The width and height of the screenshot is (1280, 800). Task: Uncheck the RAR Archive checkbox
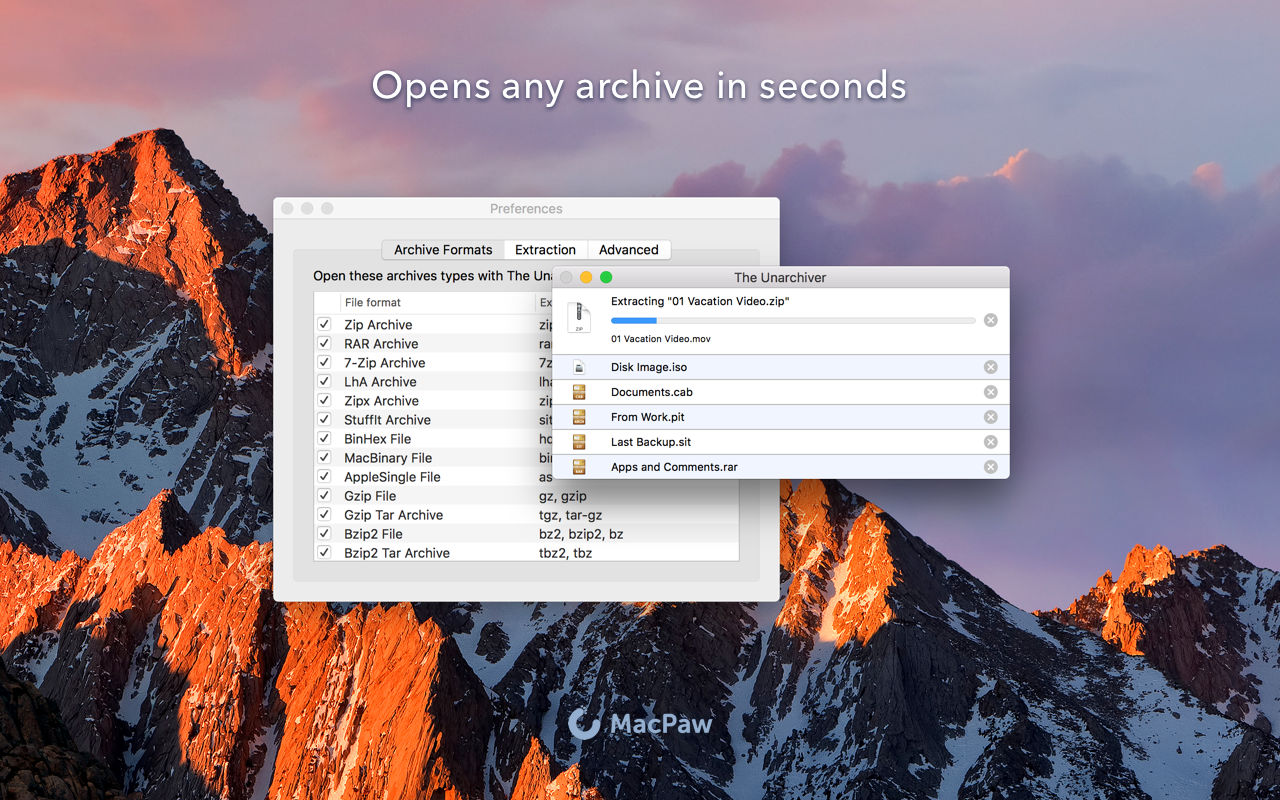point(324,343)
